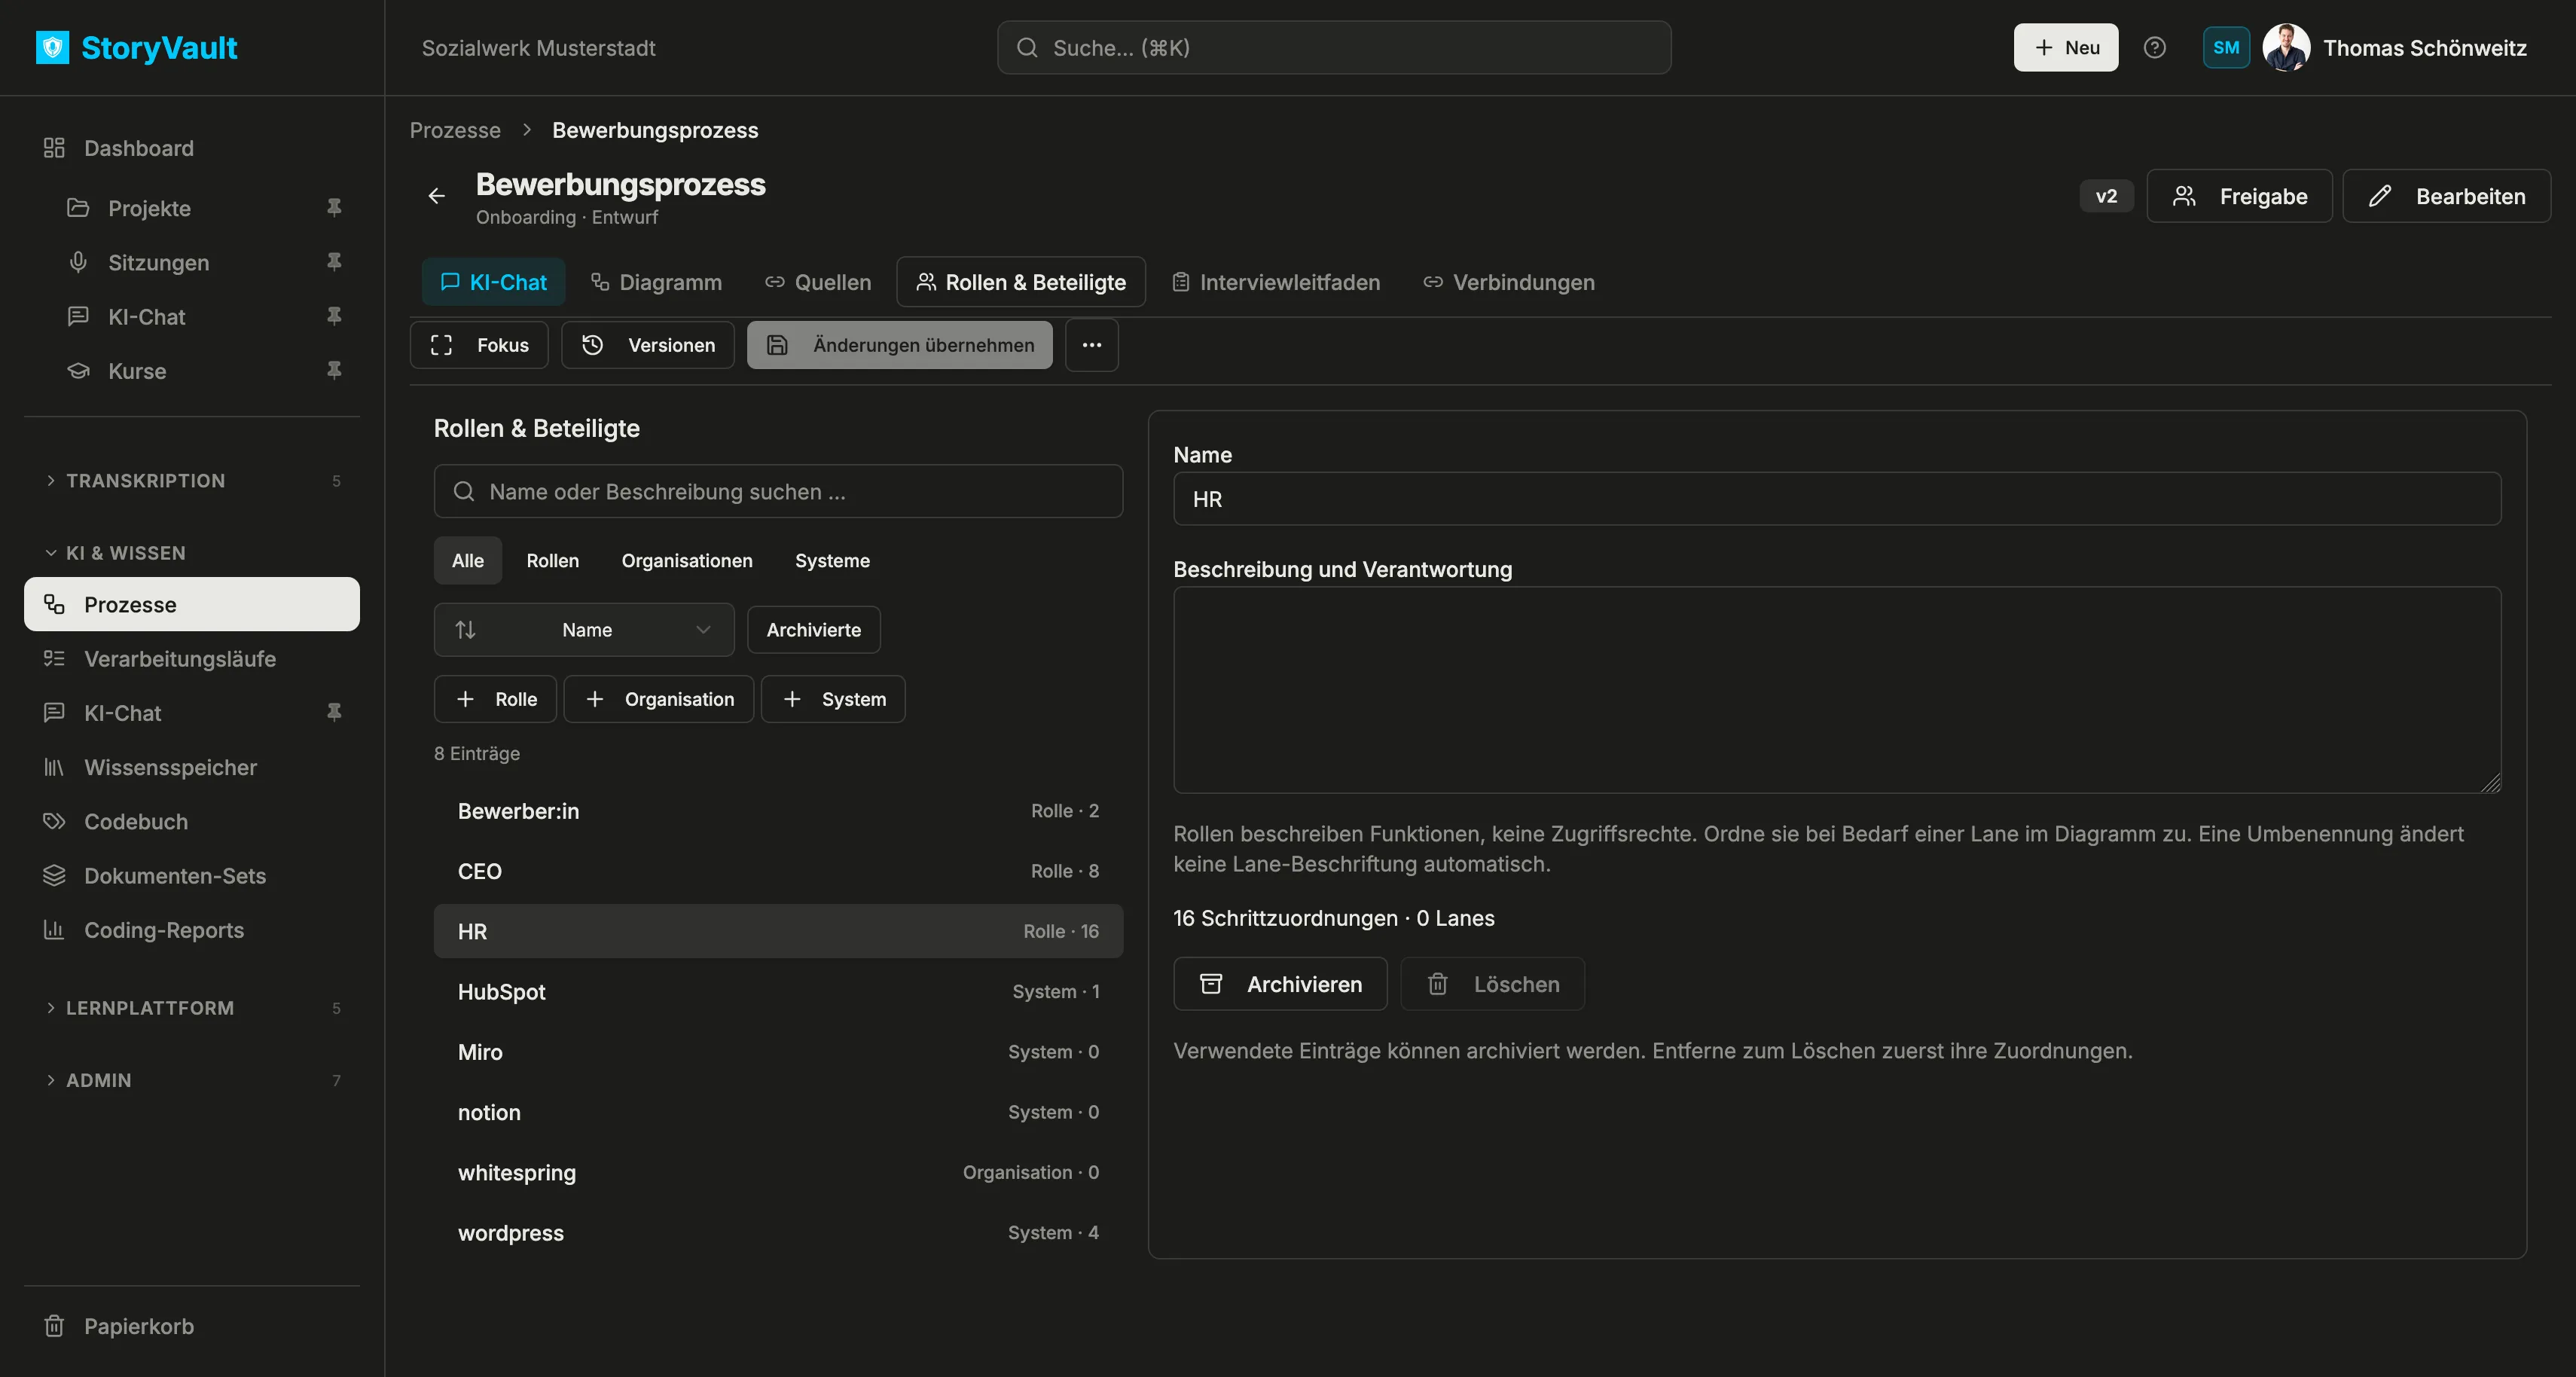Click the Archivieren button
The height and width of the screenshot is (1377, 2576).
point(1280,984)
